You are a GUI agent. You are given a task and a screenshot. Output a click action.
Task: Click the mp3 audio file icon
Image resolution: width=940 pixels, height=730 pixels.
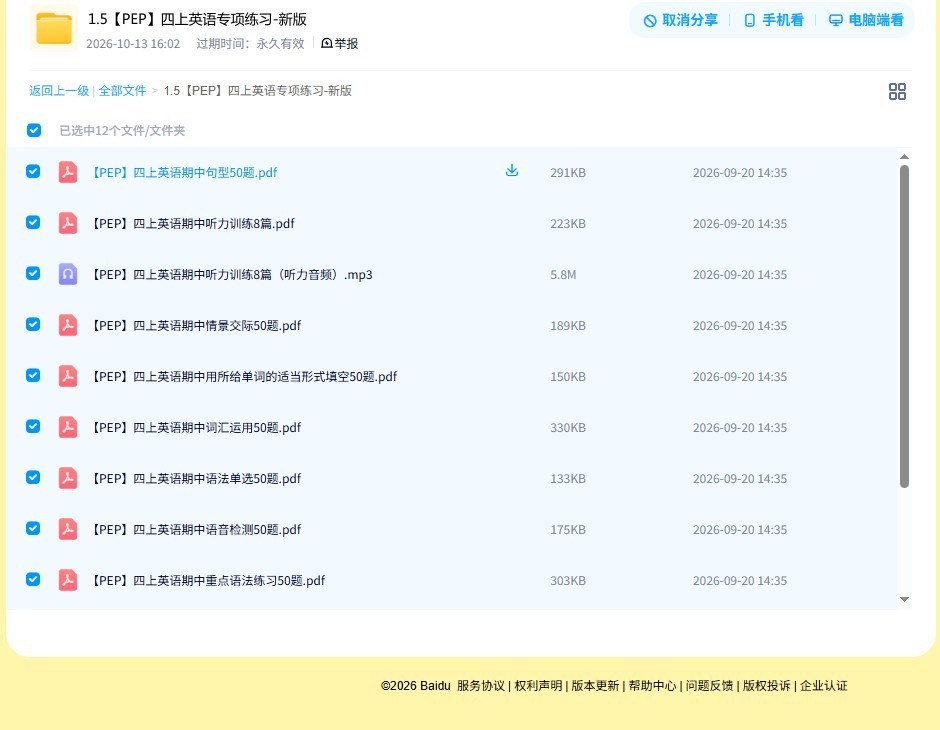[x=68, y=274]
